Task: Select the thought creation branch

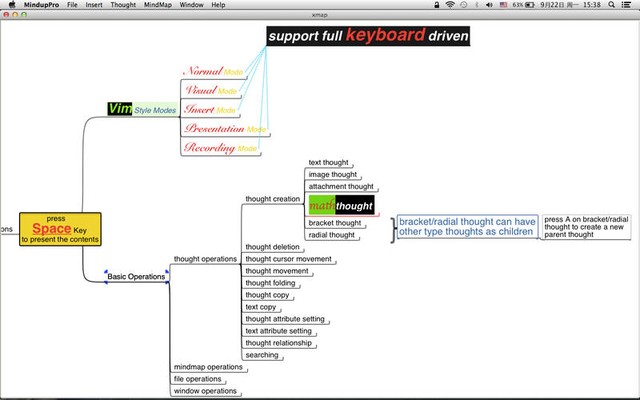Action: 272,199
